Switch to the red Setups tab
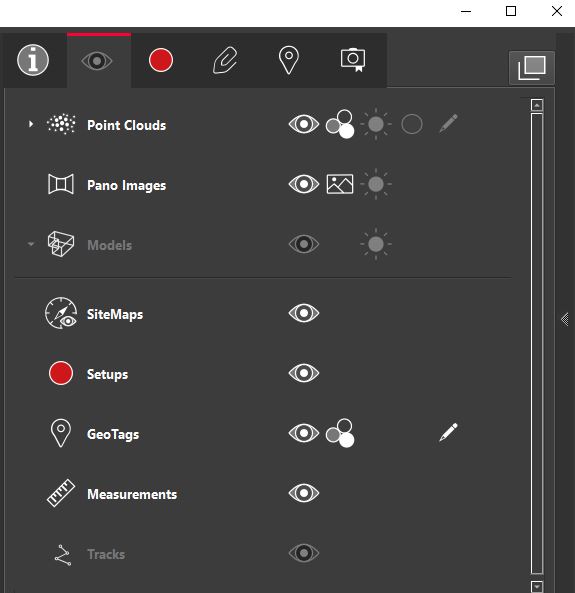The height and width of the screenshot is (593, 575). pyautogui.click(x=161, y=60)
